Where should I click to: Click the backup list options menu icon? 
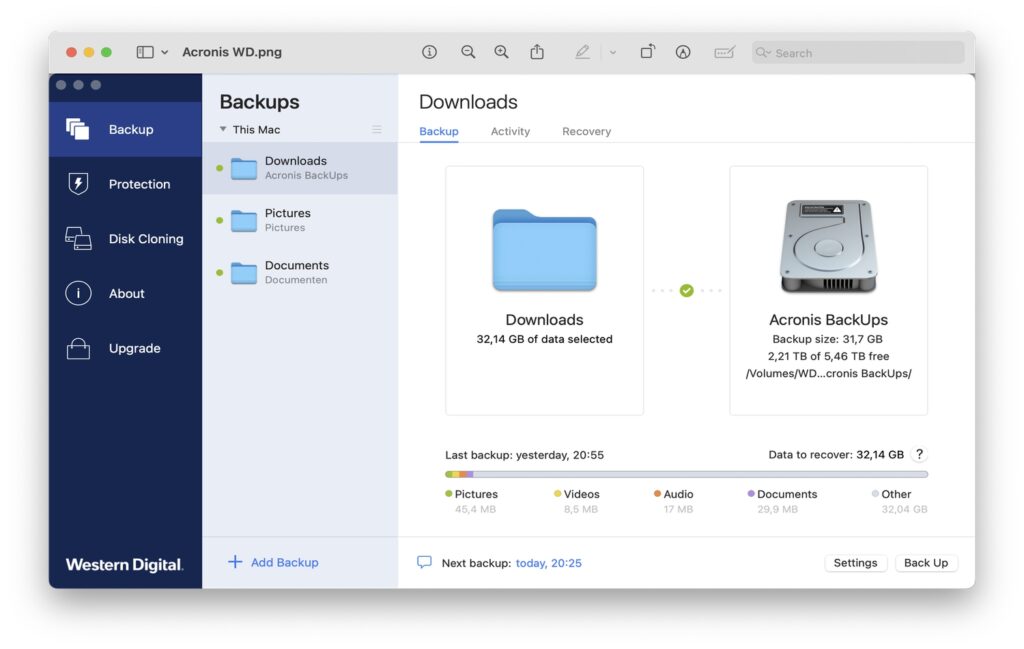(x=377, y=129)
